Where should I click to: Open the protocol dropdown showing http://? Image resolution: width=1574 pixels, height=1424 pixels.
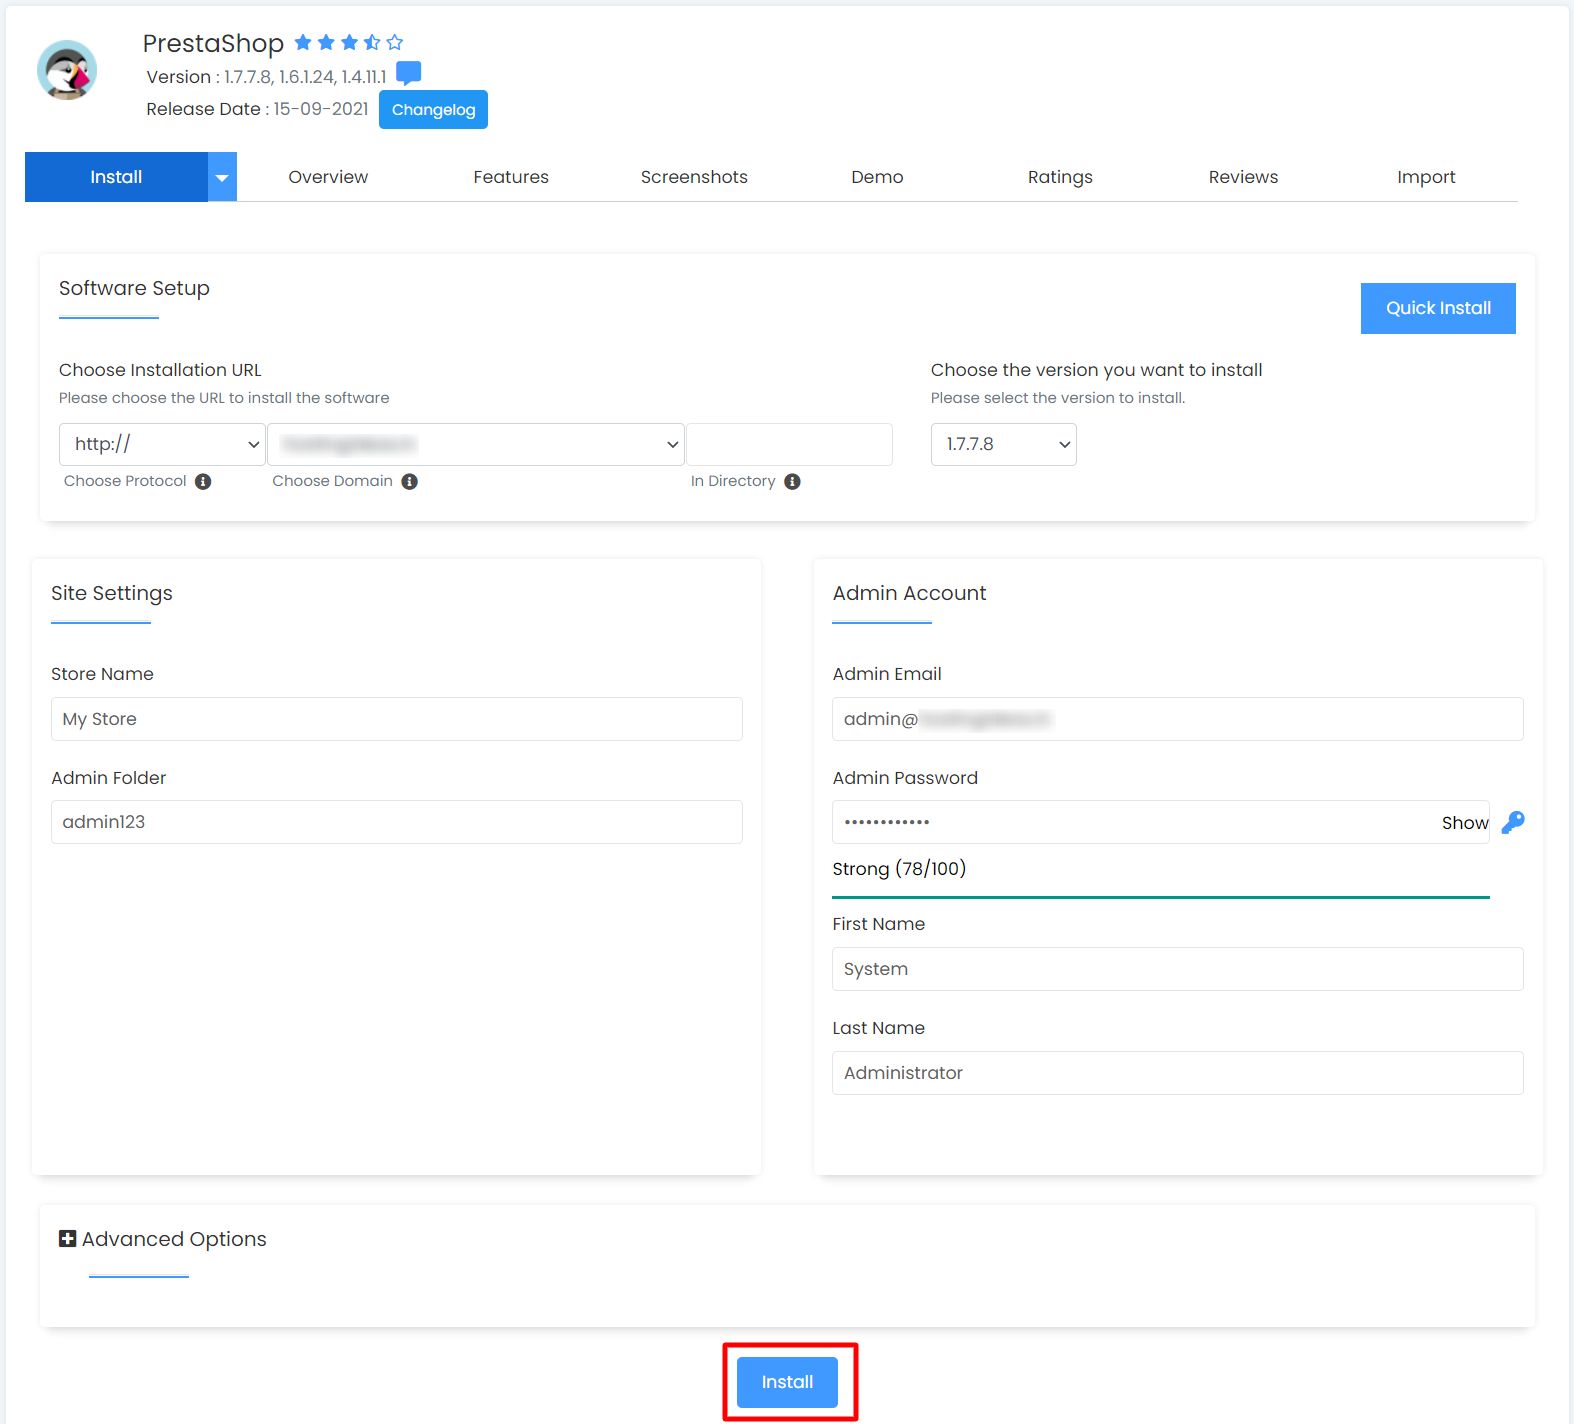click(x=162, y=444)
